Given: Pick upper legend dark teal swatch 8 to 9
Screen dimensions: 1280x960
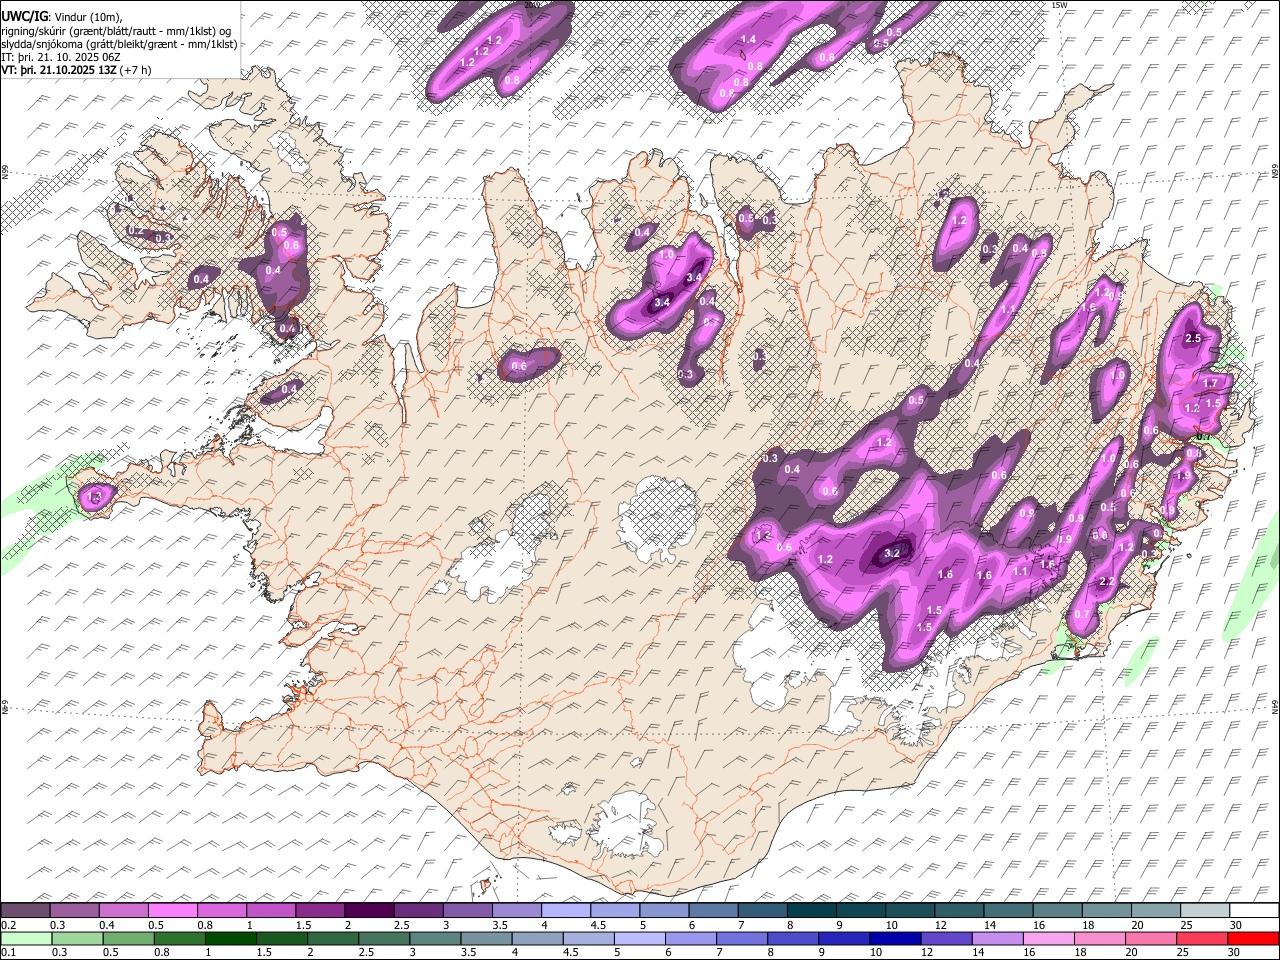Looking at the screenshot, I should click(811, 911).
